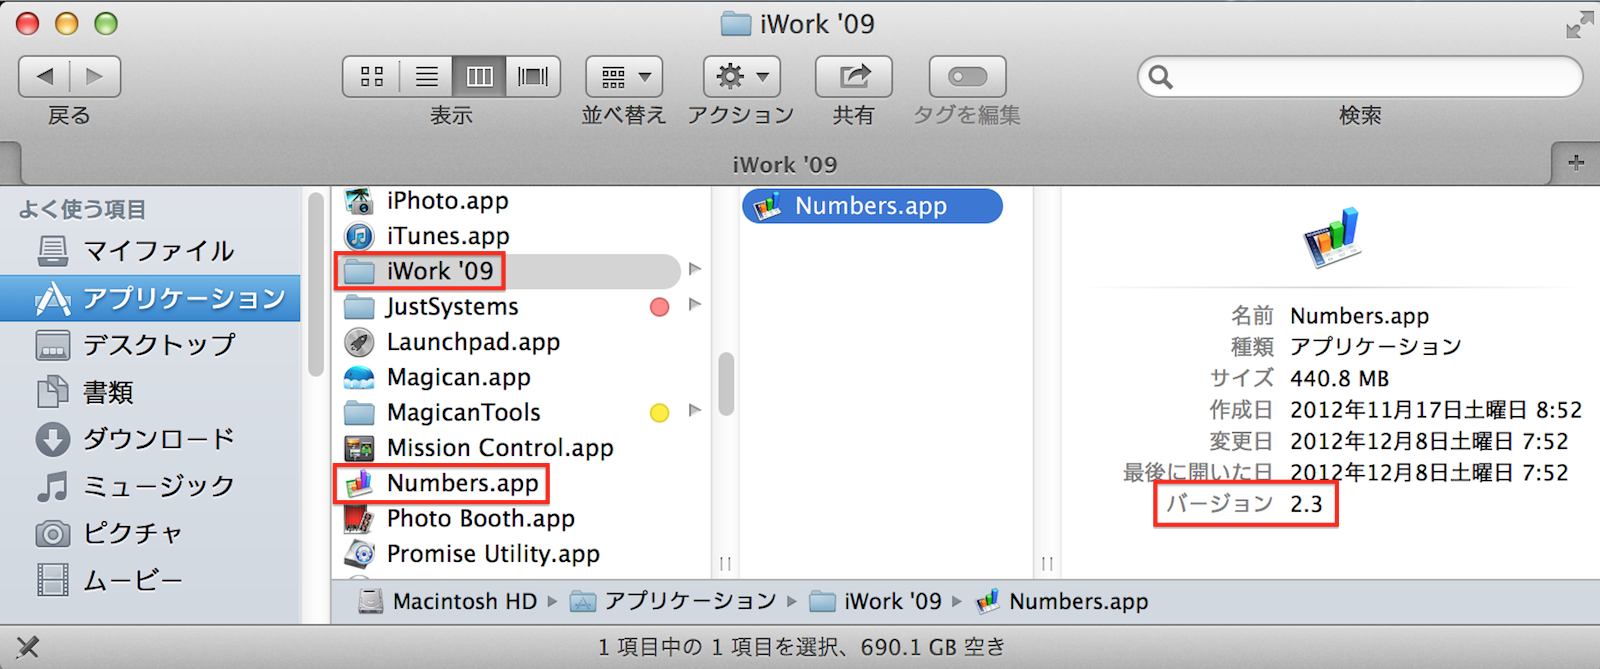Select デスクトップ in the sidebar

pyautogui.click(x=150, y=345)
